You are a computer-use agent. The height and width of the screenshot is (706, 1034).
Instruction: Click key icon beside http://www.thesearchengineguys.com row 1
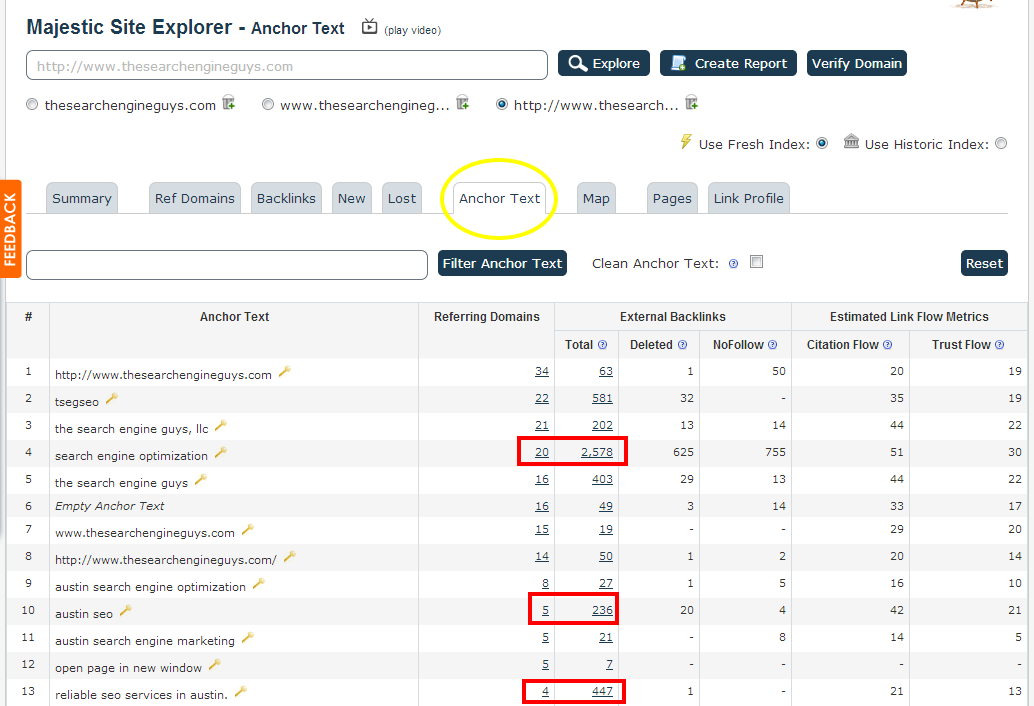(285, 371)
